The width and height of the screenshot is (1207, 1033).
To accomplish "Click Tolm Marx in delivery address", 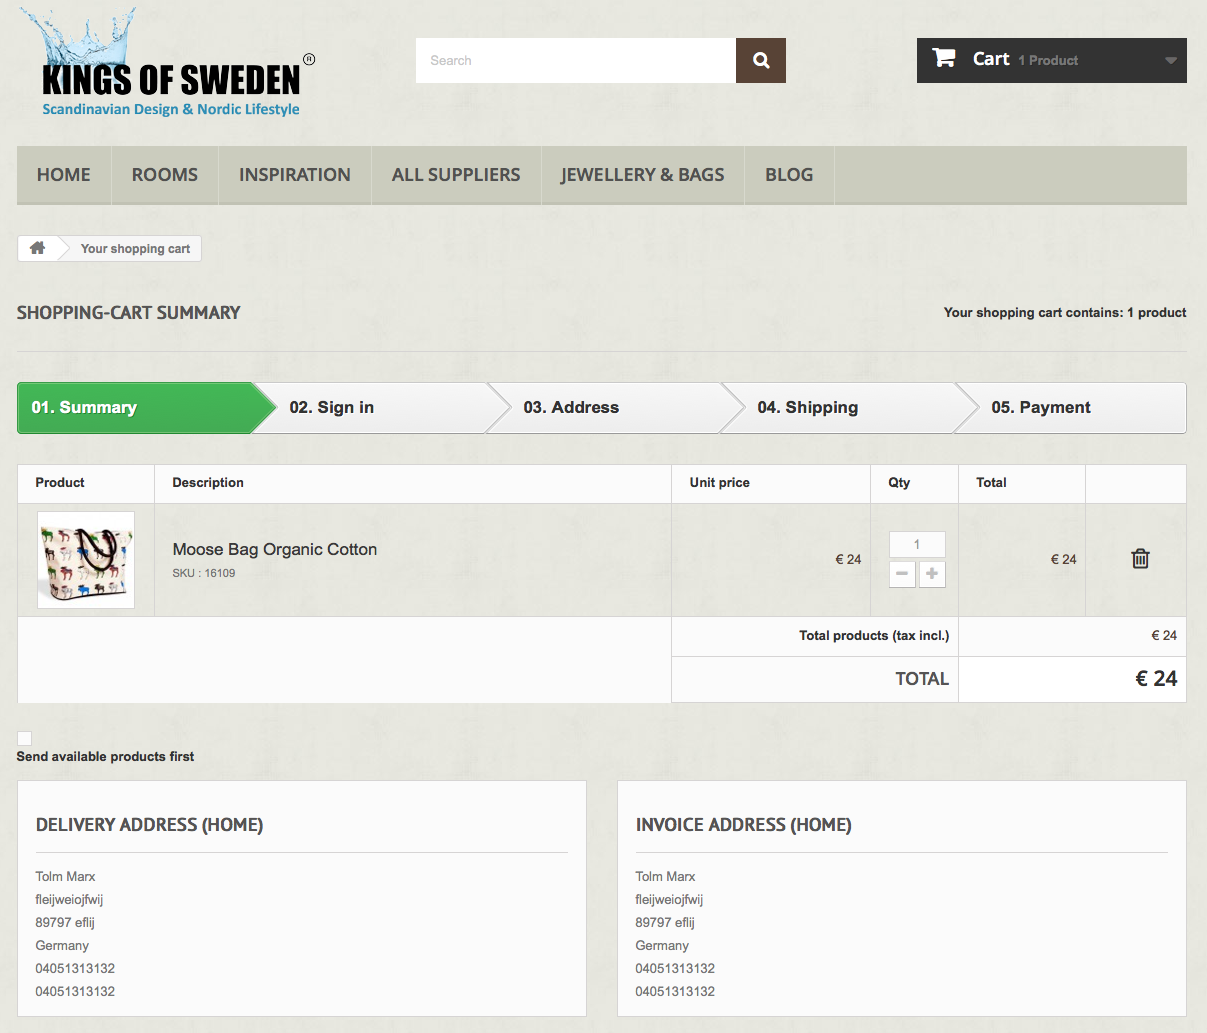I will tap(66, 876).
